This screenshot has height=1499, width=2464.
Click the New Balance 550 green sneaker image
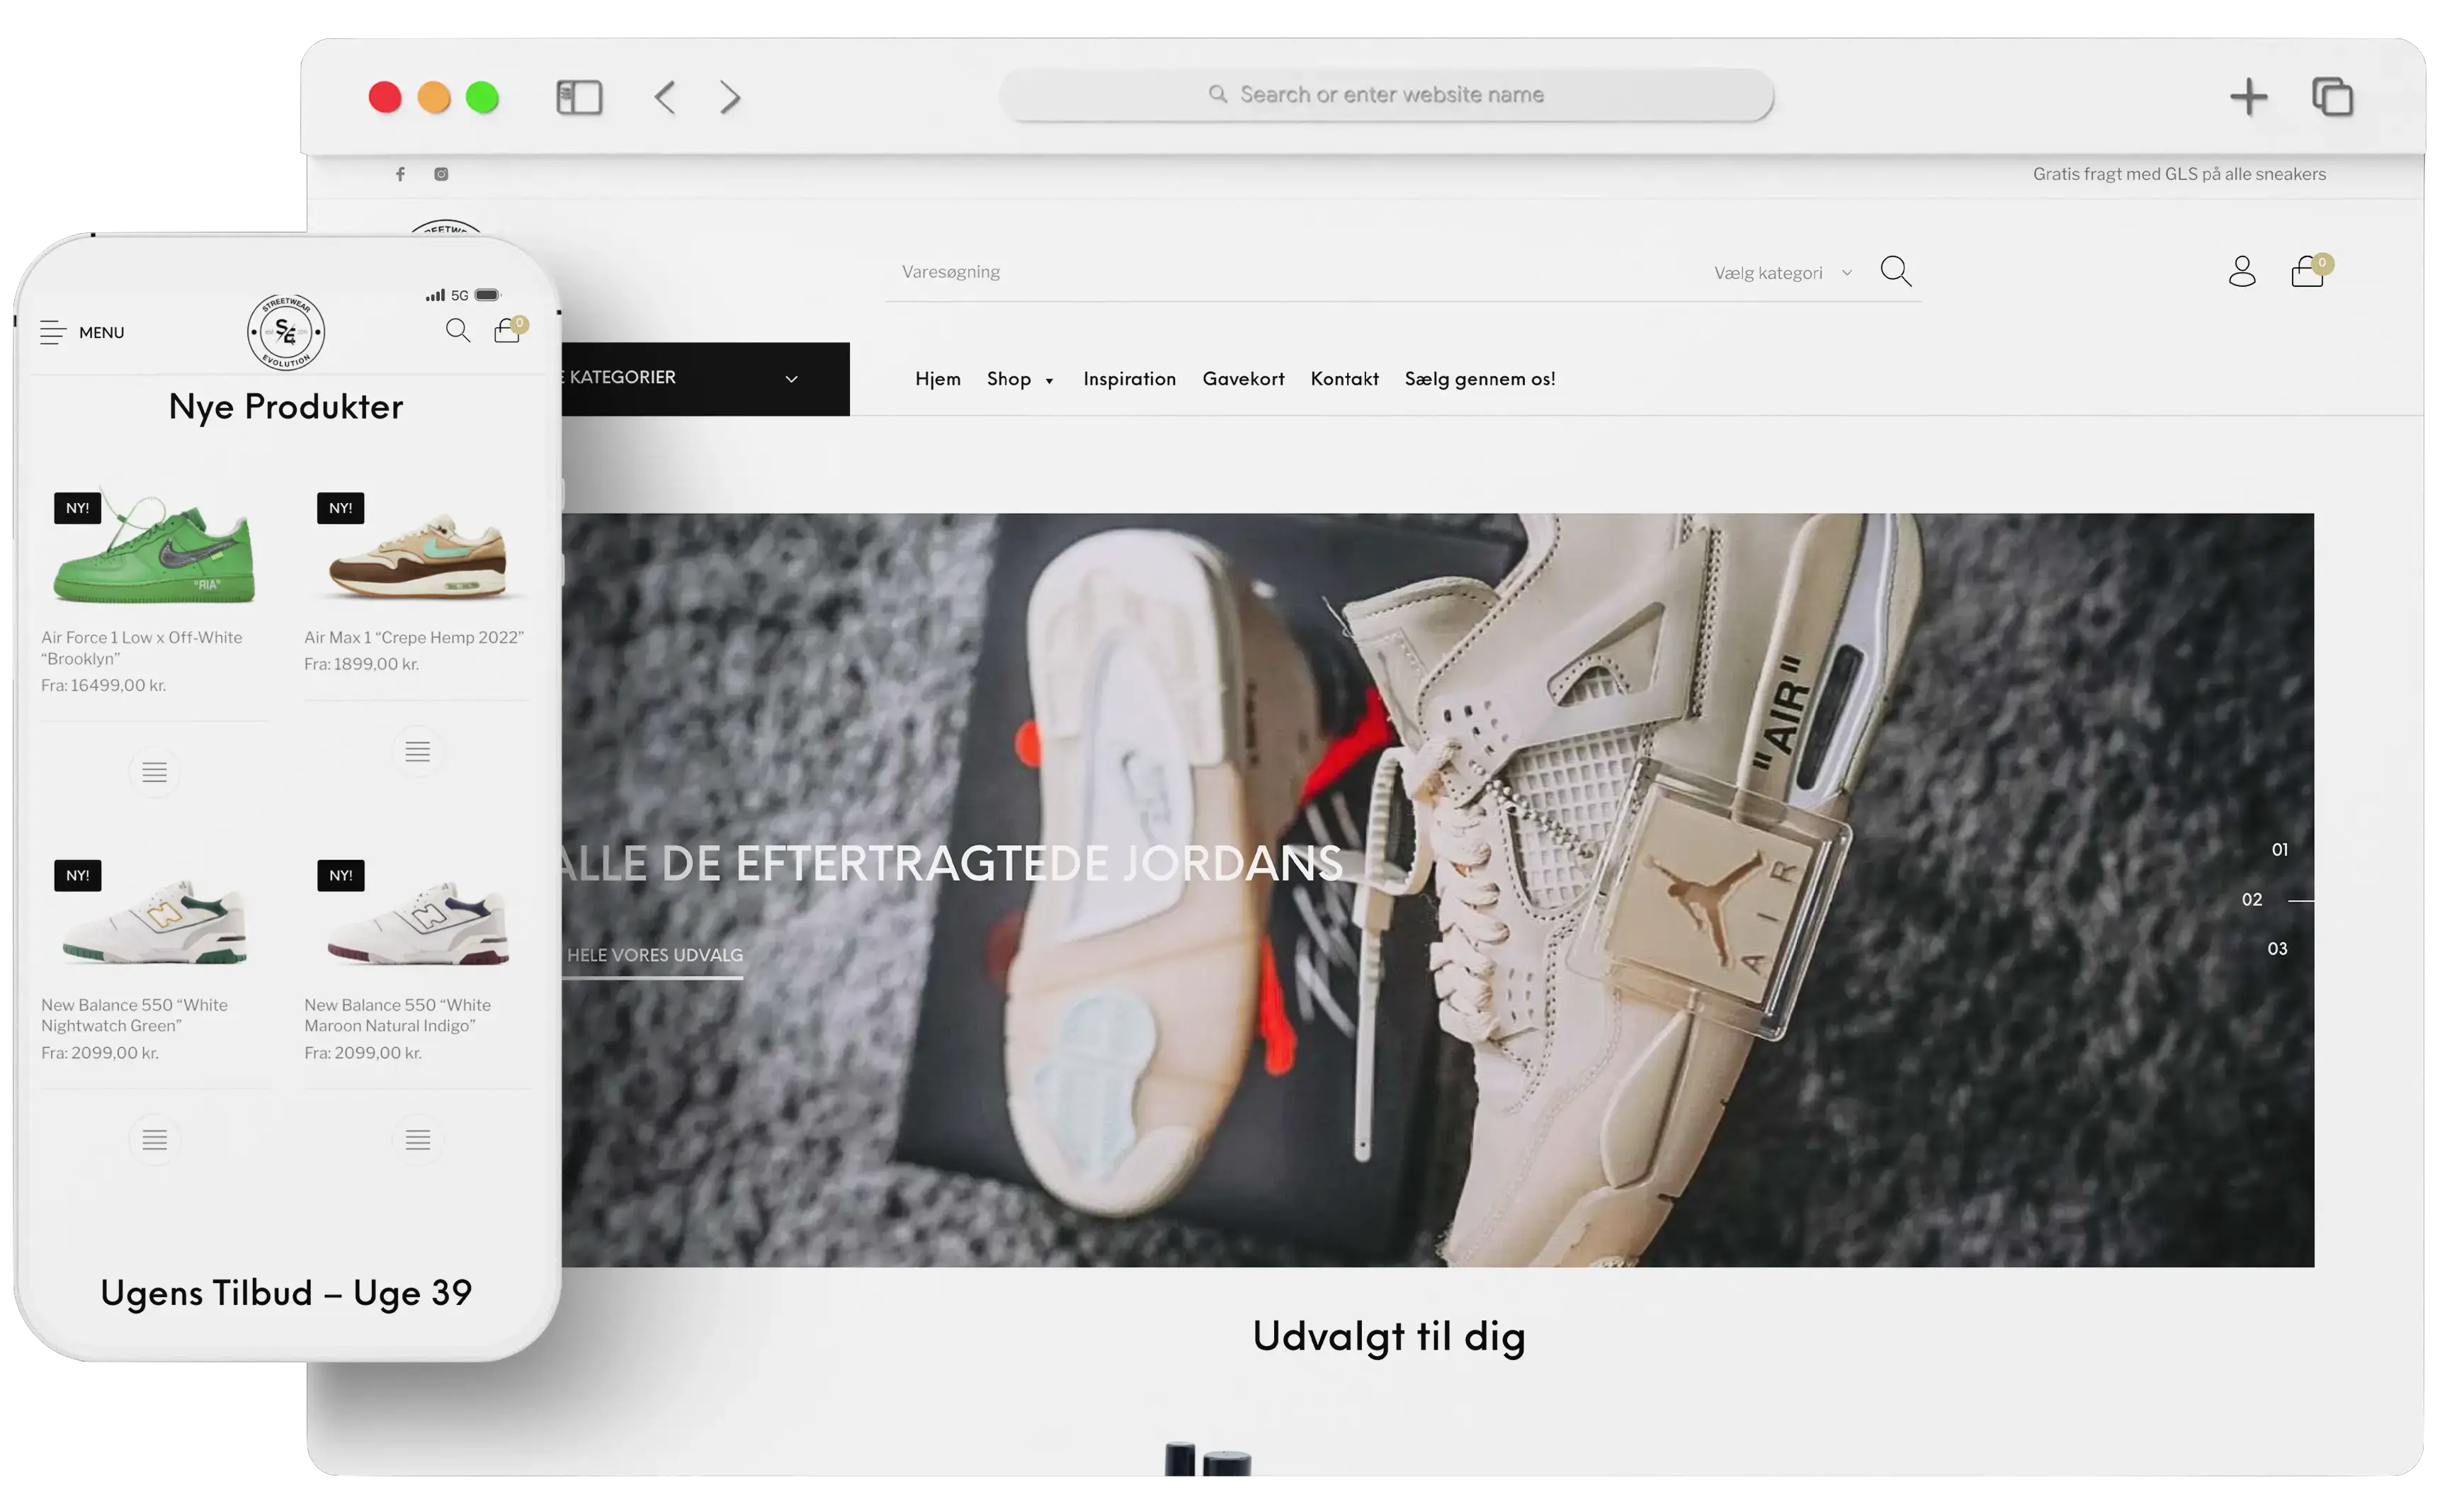point(154,922)
